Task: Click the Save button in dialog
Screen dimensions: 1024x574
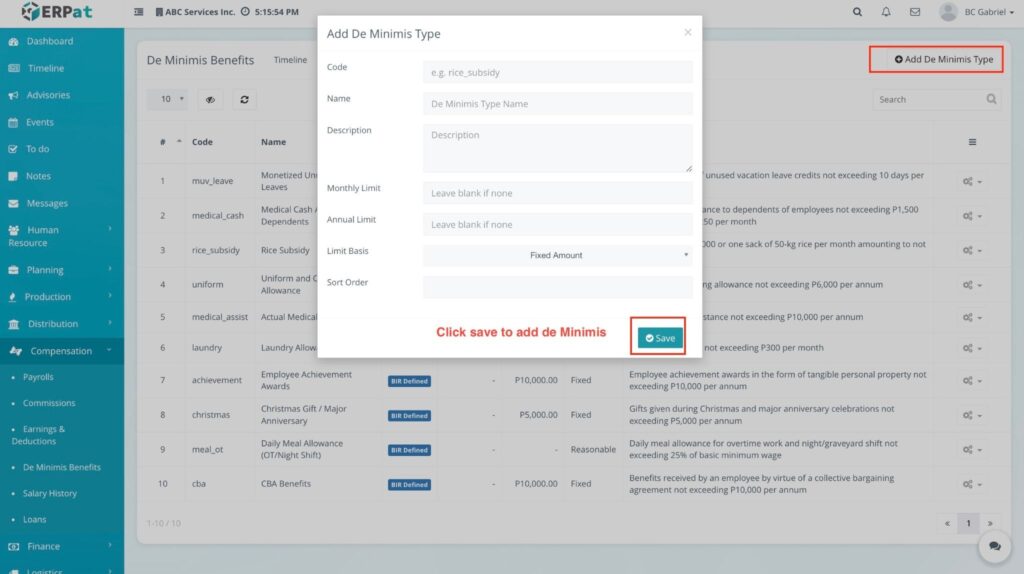Action: [x=660, y=338]
